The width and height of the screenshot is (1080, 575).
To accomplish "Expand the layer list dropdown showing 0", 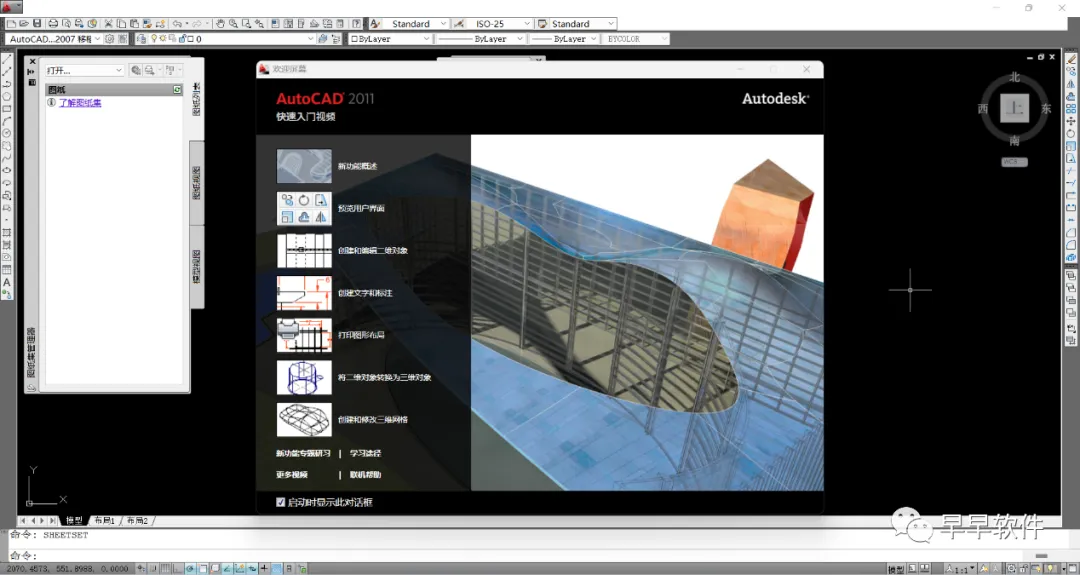I will (310, 39).
